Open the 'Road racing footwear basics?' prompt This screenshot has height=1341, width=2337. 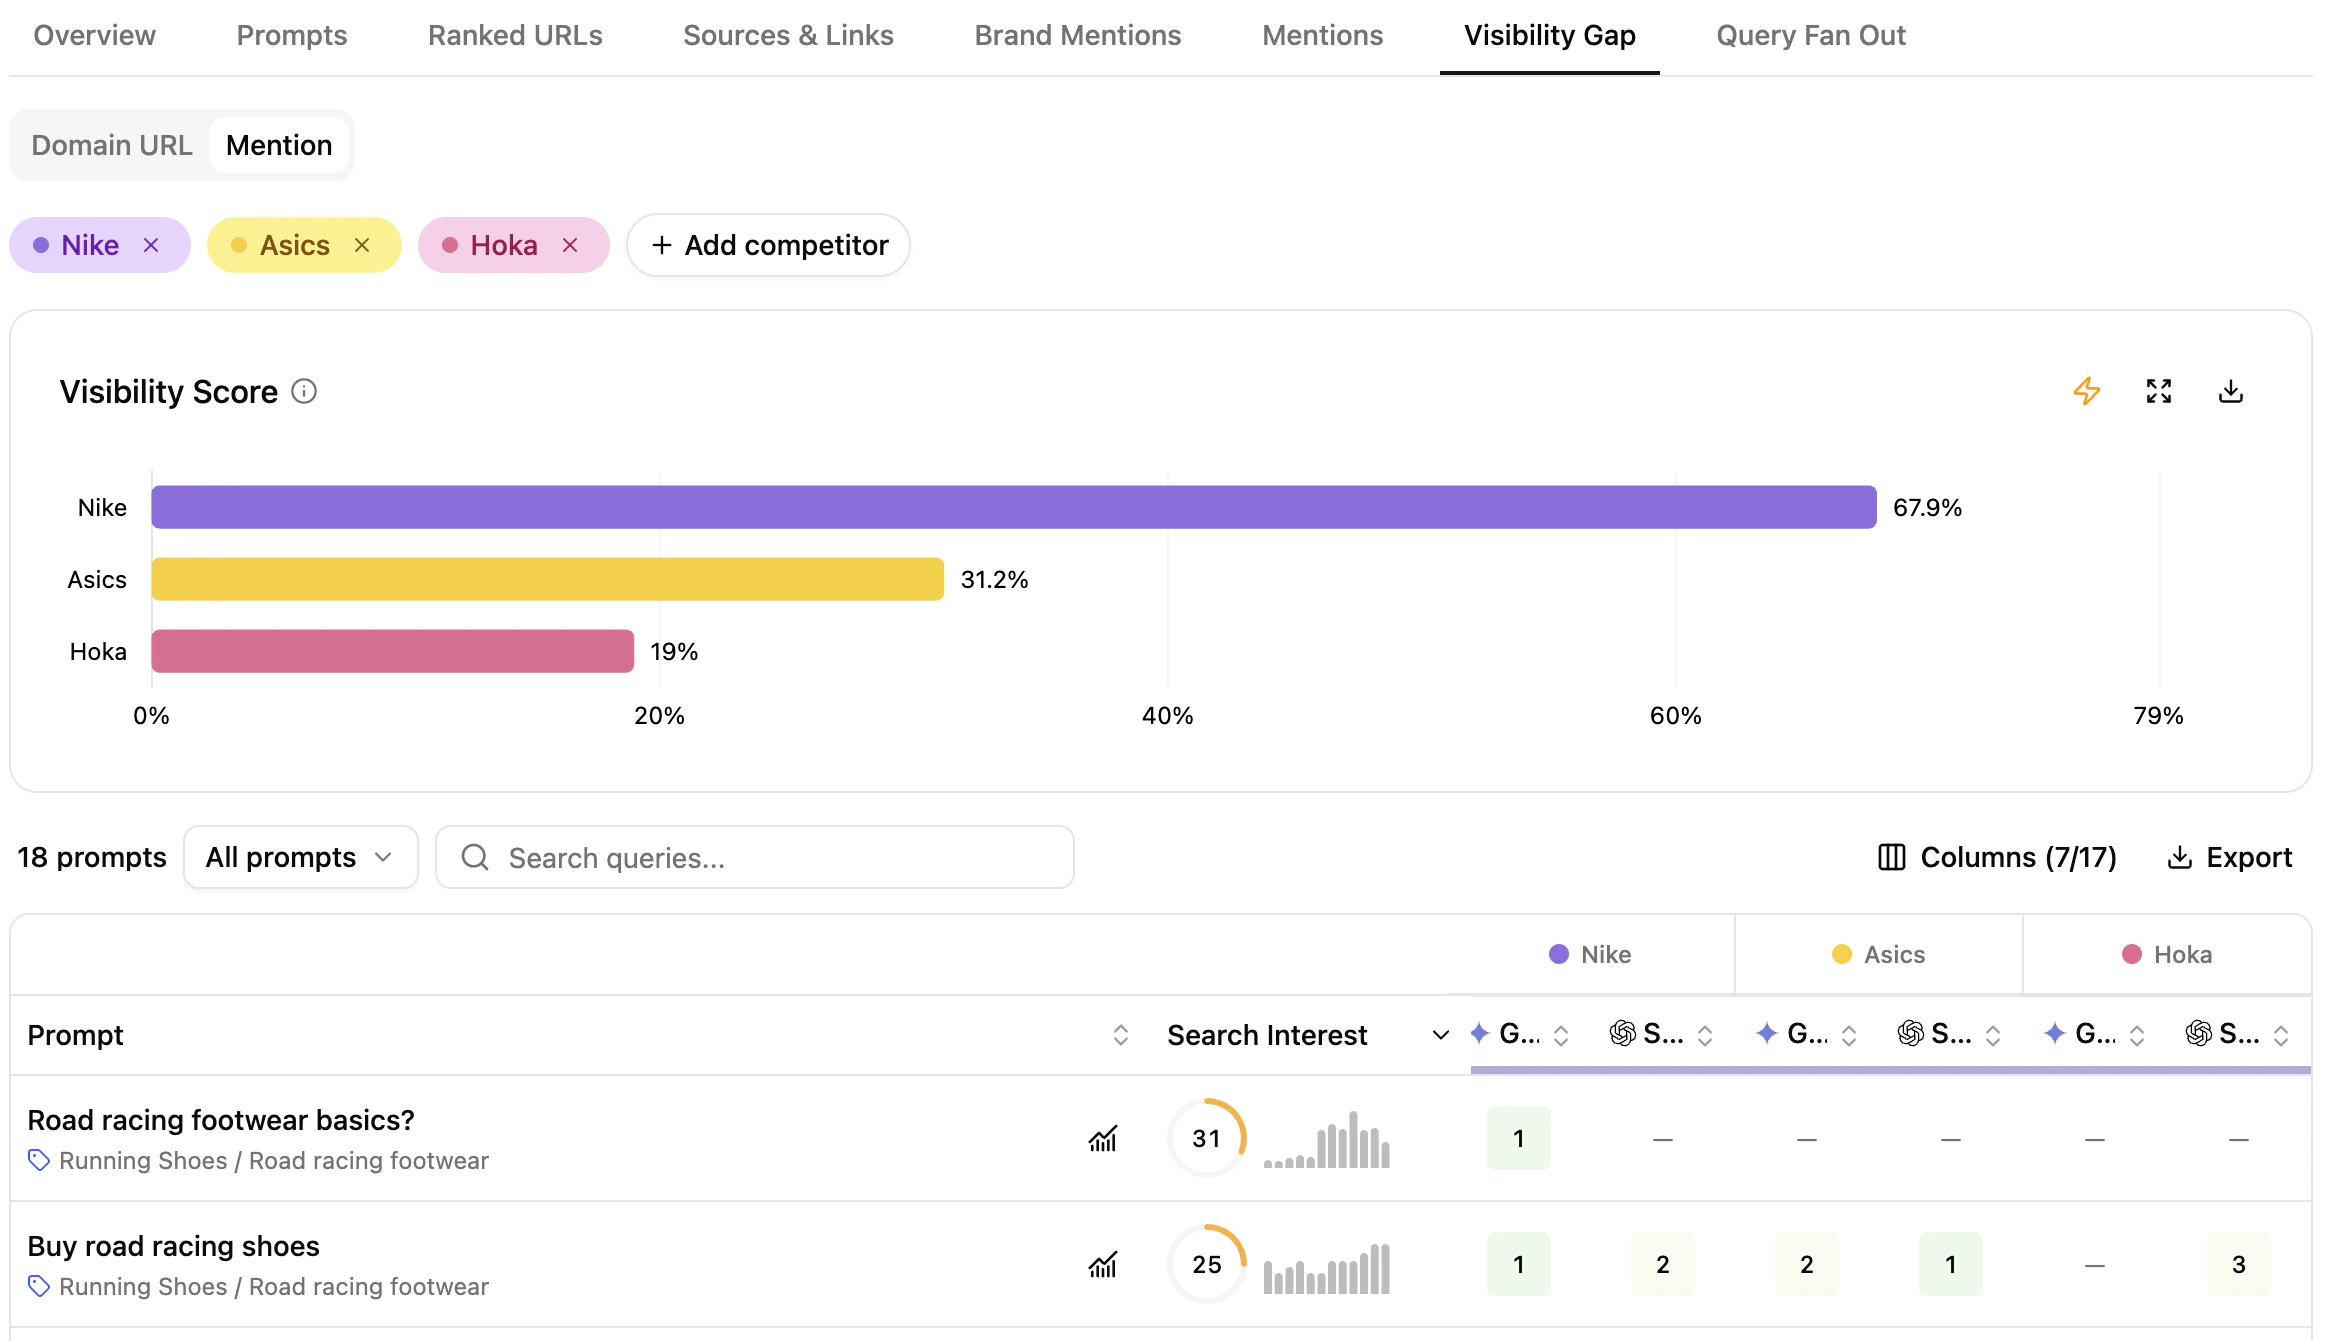(x=221, y=1120)
